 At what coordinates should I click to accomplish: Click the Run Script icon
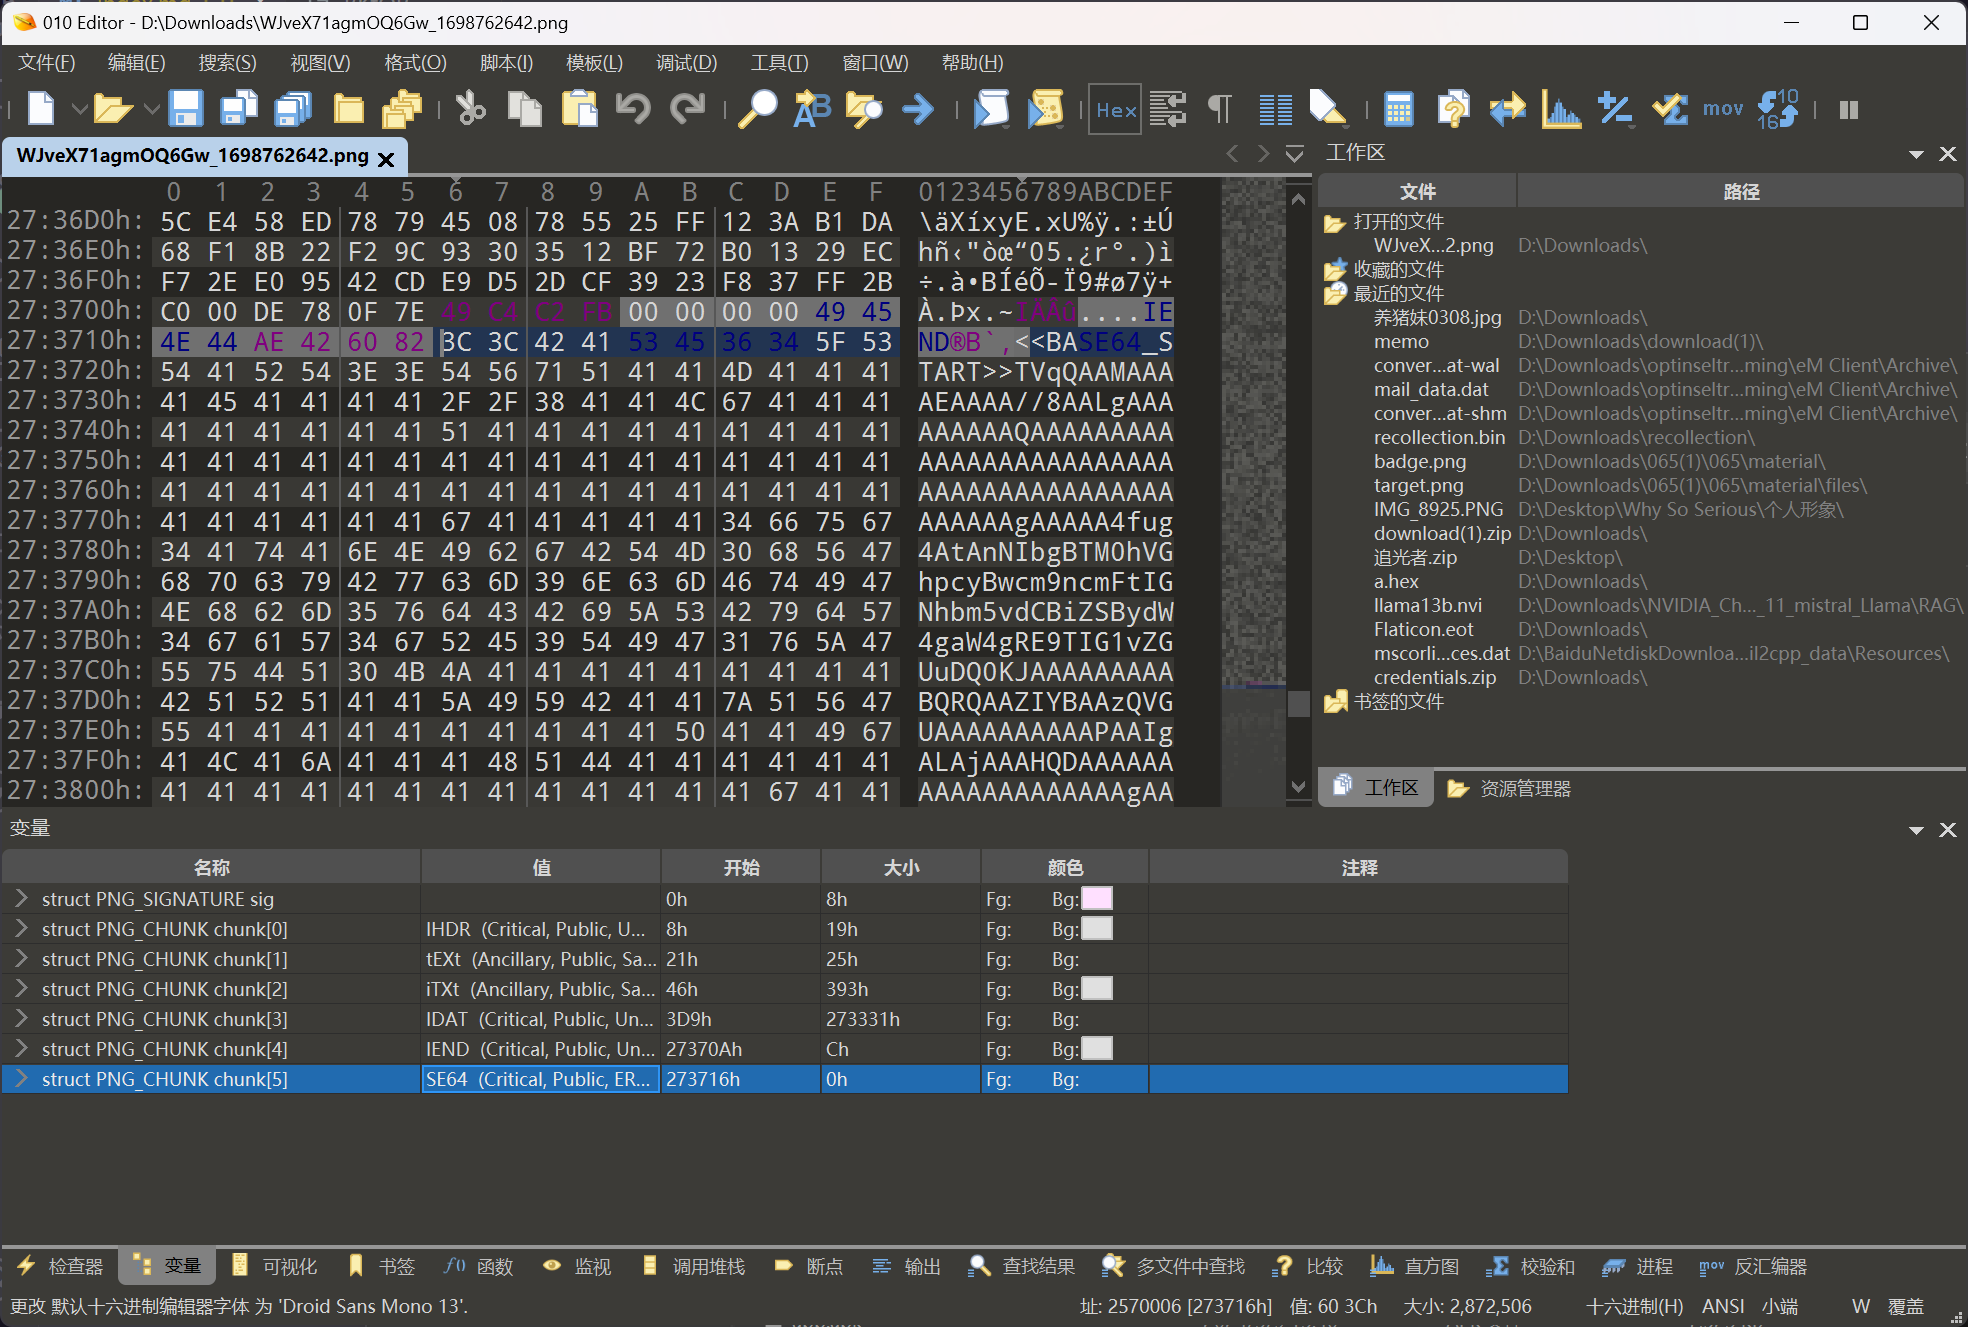(991, 108)
